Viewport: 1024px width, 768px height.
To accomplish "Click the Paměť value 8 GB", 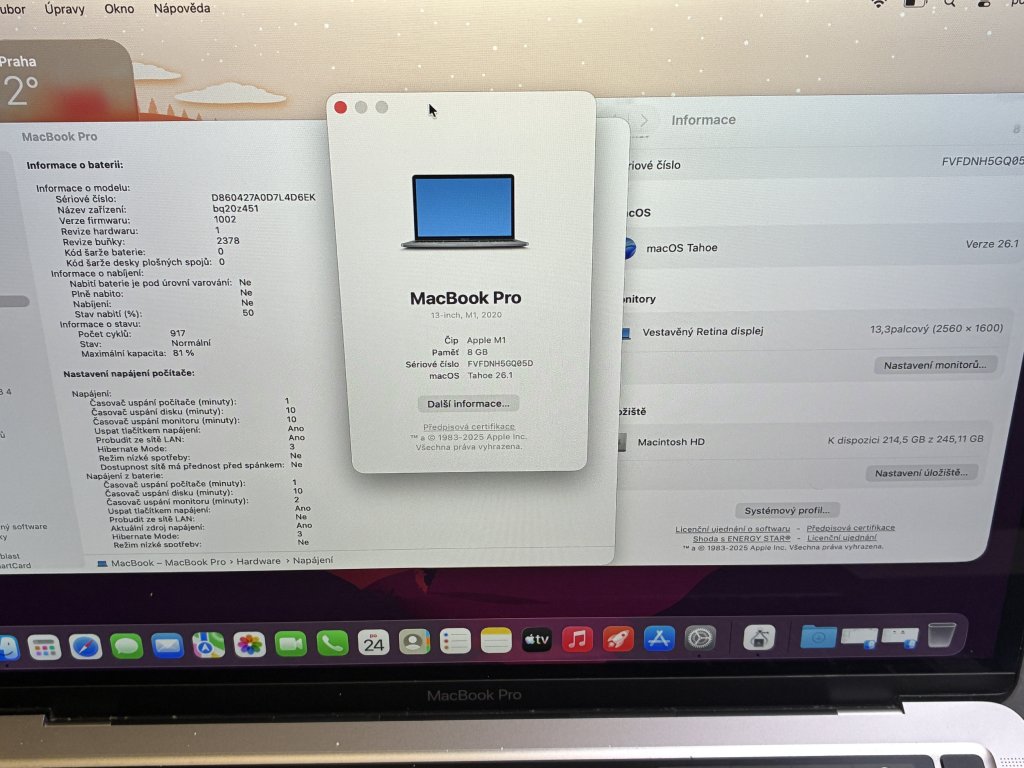I will (x=477, y=352).
